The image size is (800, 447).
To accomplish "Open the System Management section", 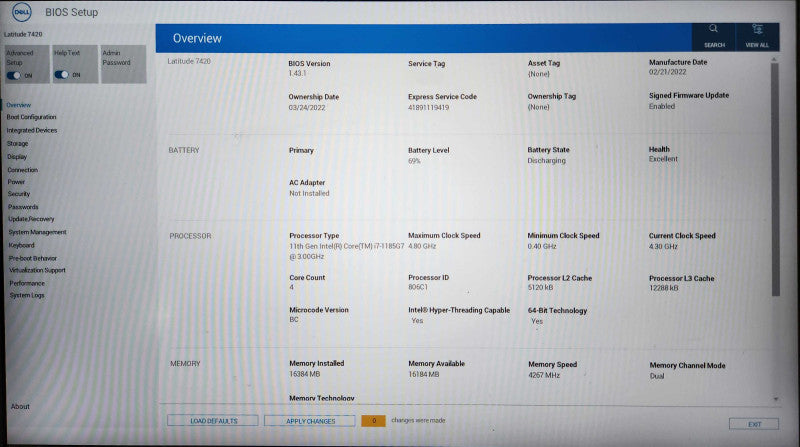I will click(38, 232).
